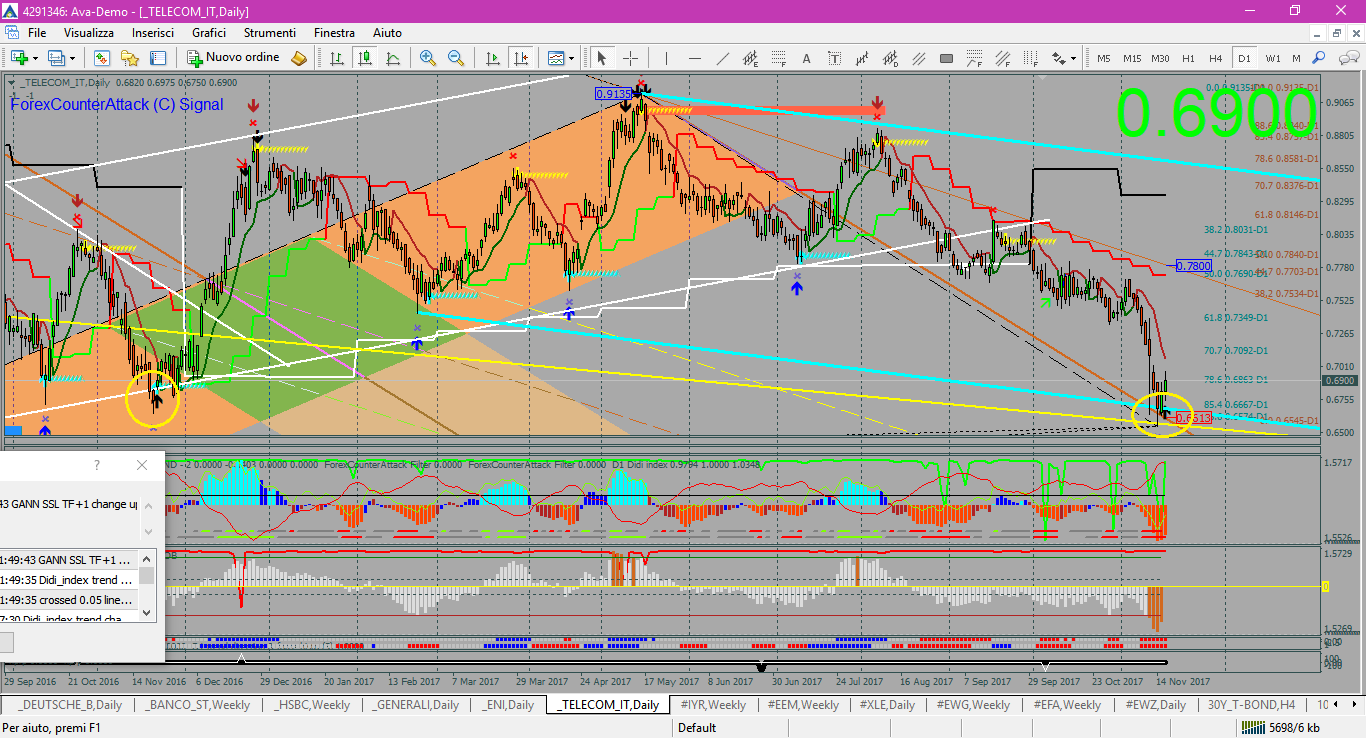Switch to M15 timeframe
Viewport: 1366px width, 738px height.
click(1132, 58)
